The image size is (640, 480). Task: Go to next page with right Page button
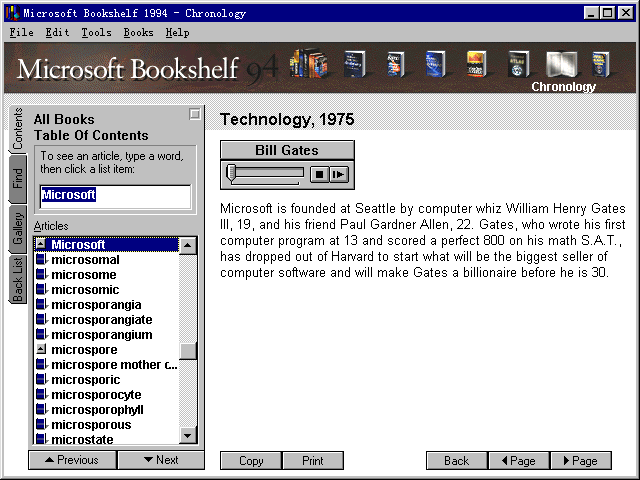point(581,460)
